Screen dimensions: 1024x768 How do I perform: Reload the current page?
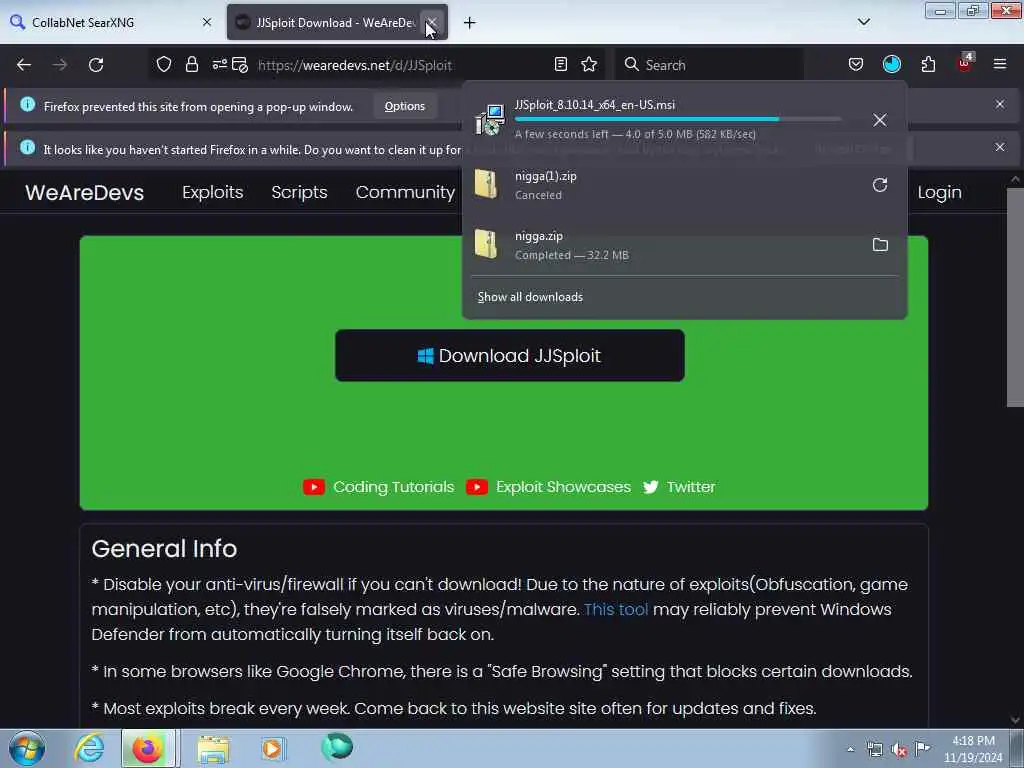tap(96, 65)
